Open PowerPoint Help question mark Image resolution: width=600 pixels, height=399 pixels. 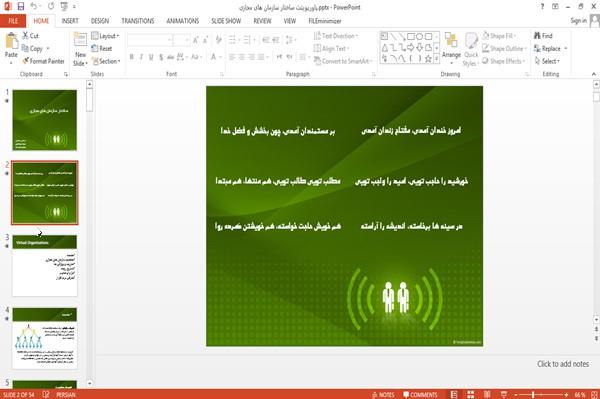[x=542, y=7]
